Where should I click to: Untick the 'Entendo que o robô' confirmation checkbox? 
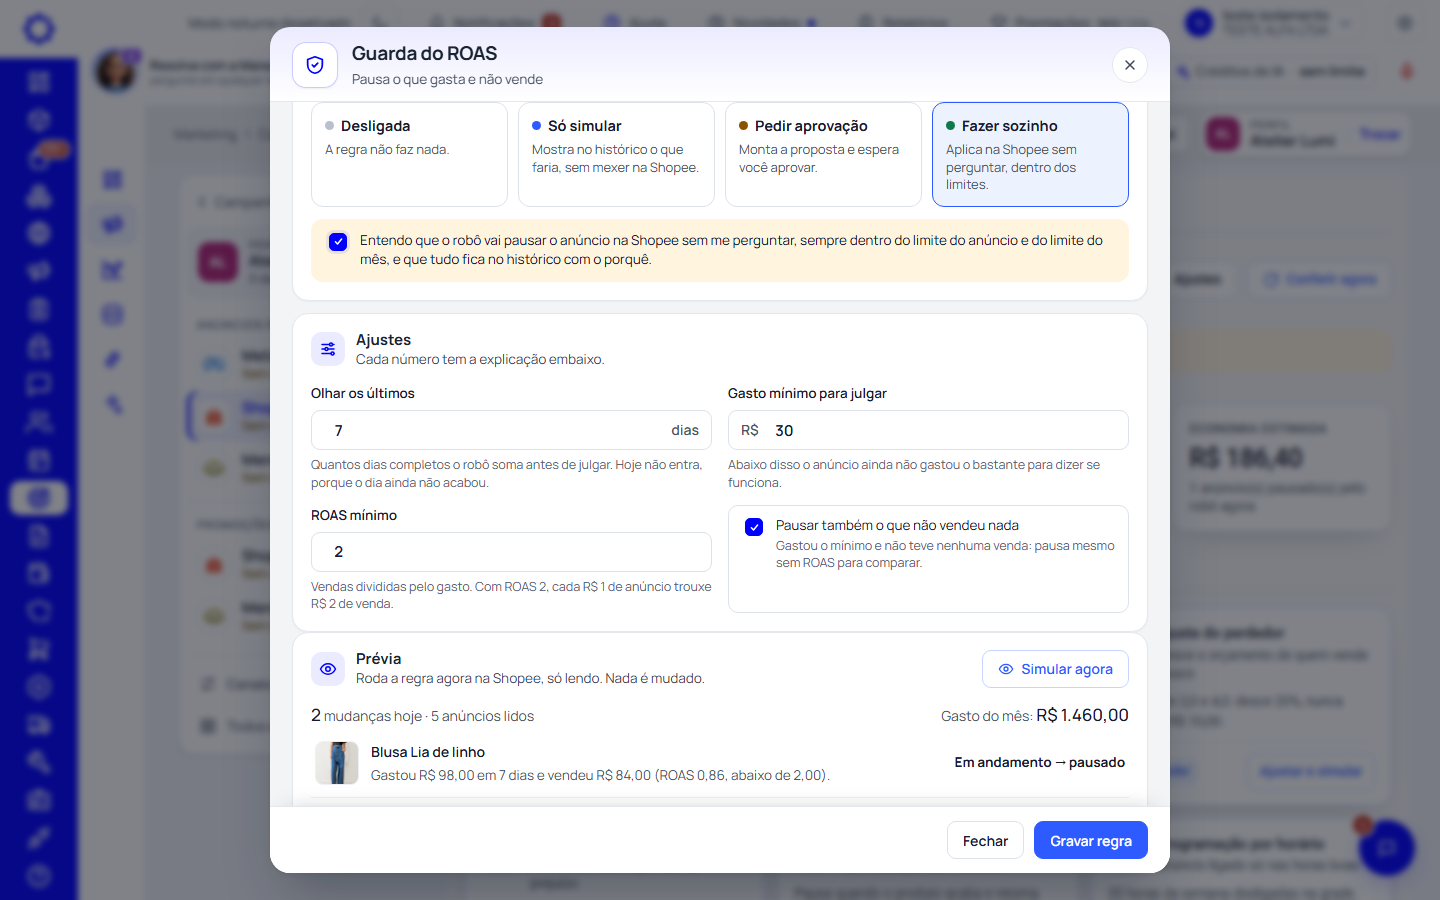(x=338, y=241)
